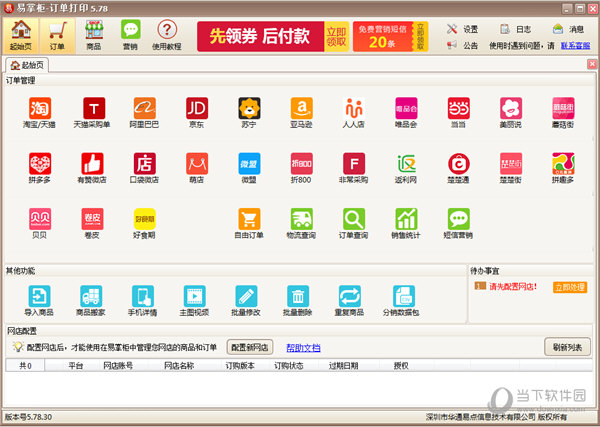The image size is (600, 427).
Task: Click the 免费营销短信 20条 coupon banner
Action: pyautogui.click(x=390, y=36)
